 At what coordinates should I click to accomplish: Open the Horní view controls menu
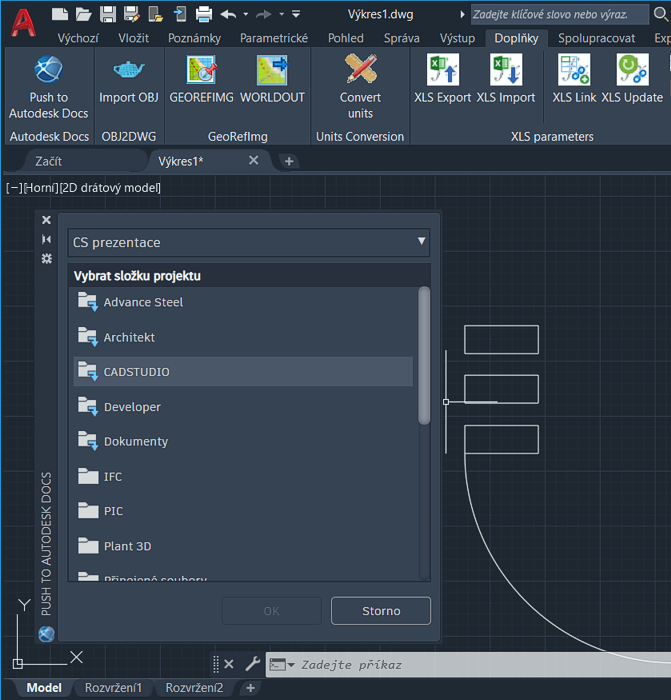[x=41, y=188]
